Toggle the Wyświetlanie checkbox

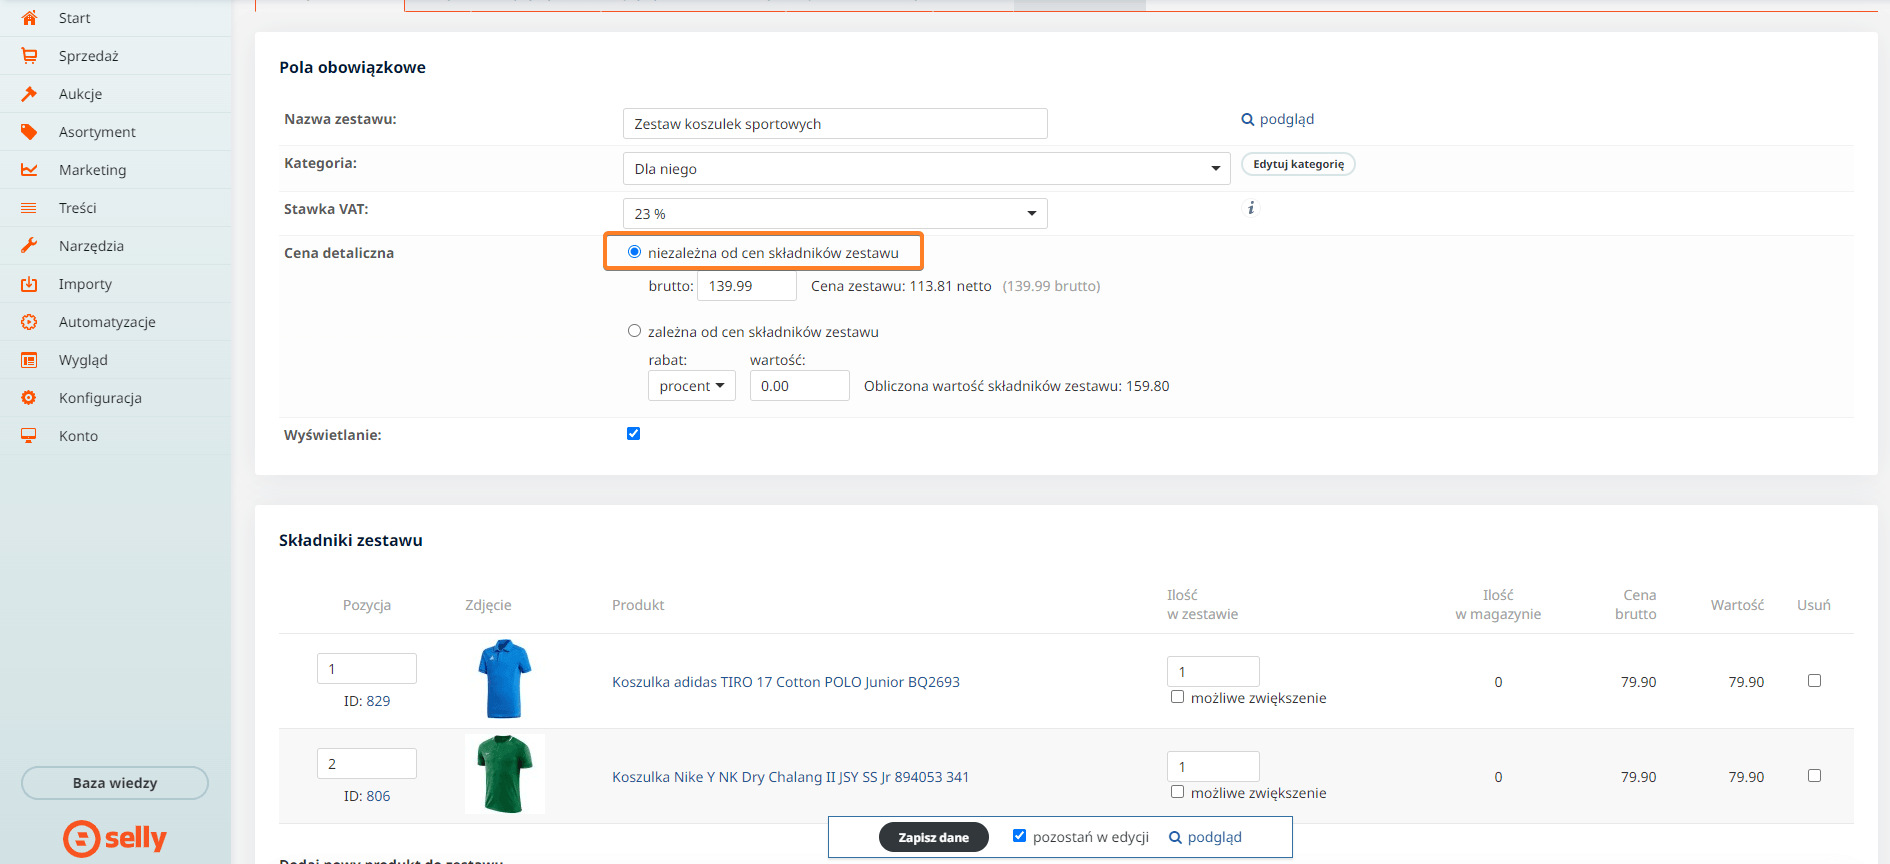[633, 434]
